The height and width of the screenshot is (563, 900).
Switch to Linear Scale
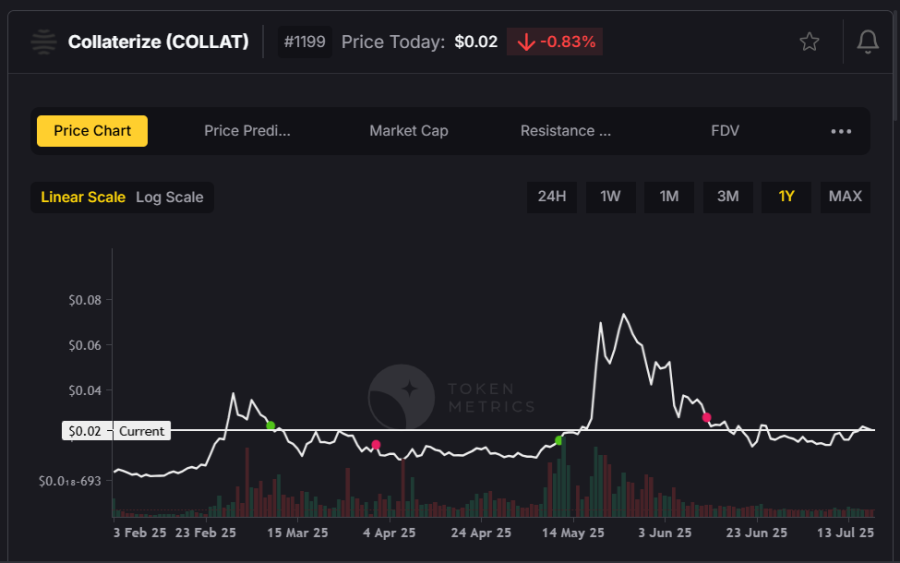(x=83, y=197)
